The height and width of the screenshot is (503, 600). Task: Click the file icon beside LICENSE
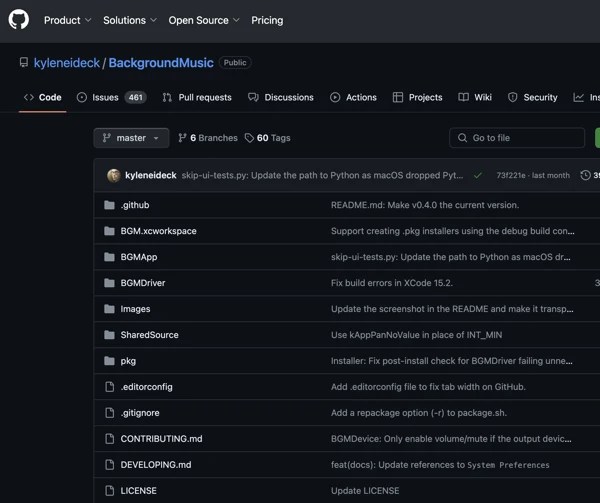coord(109,491)
